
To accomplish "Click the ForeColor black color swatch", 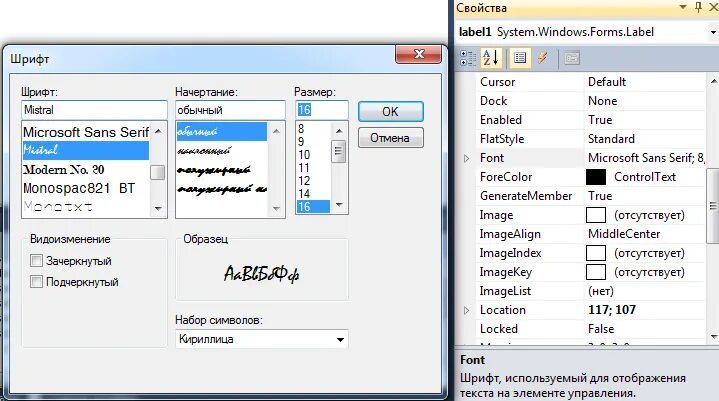I will click(596, 177).
